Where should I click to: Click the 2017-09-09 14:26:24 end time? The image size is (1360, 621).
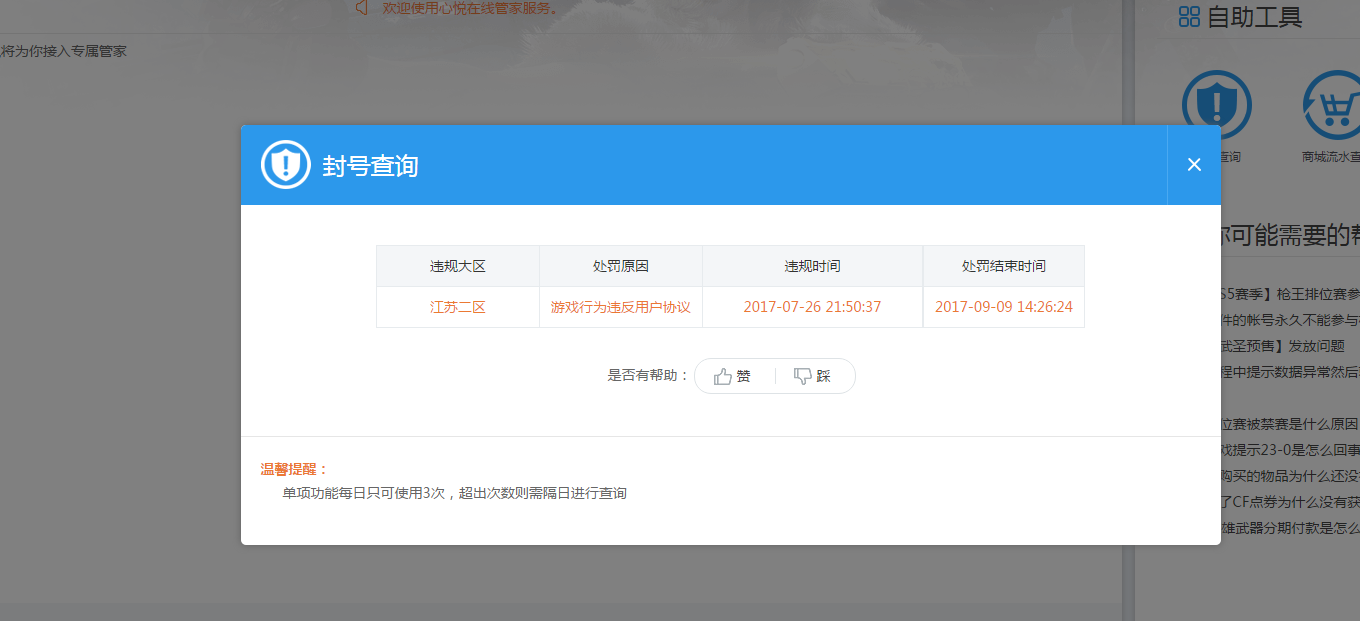tap(1004, 307)
